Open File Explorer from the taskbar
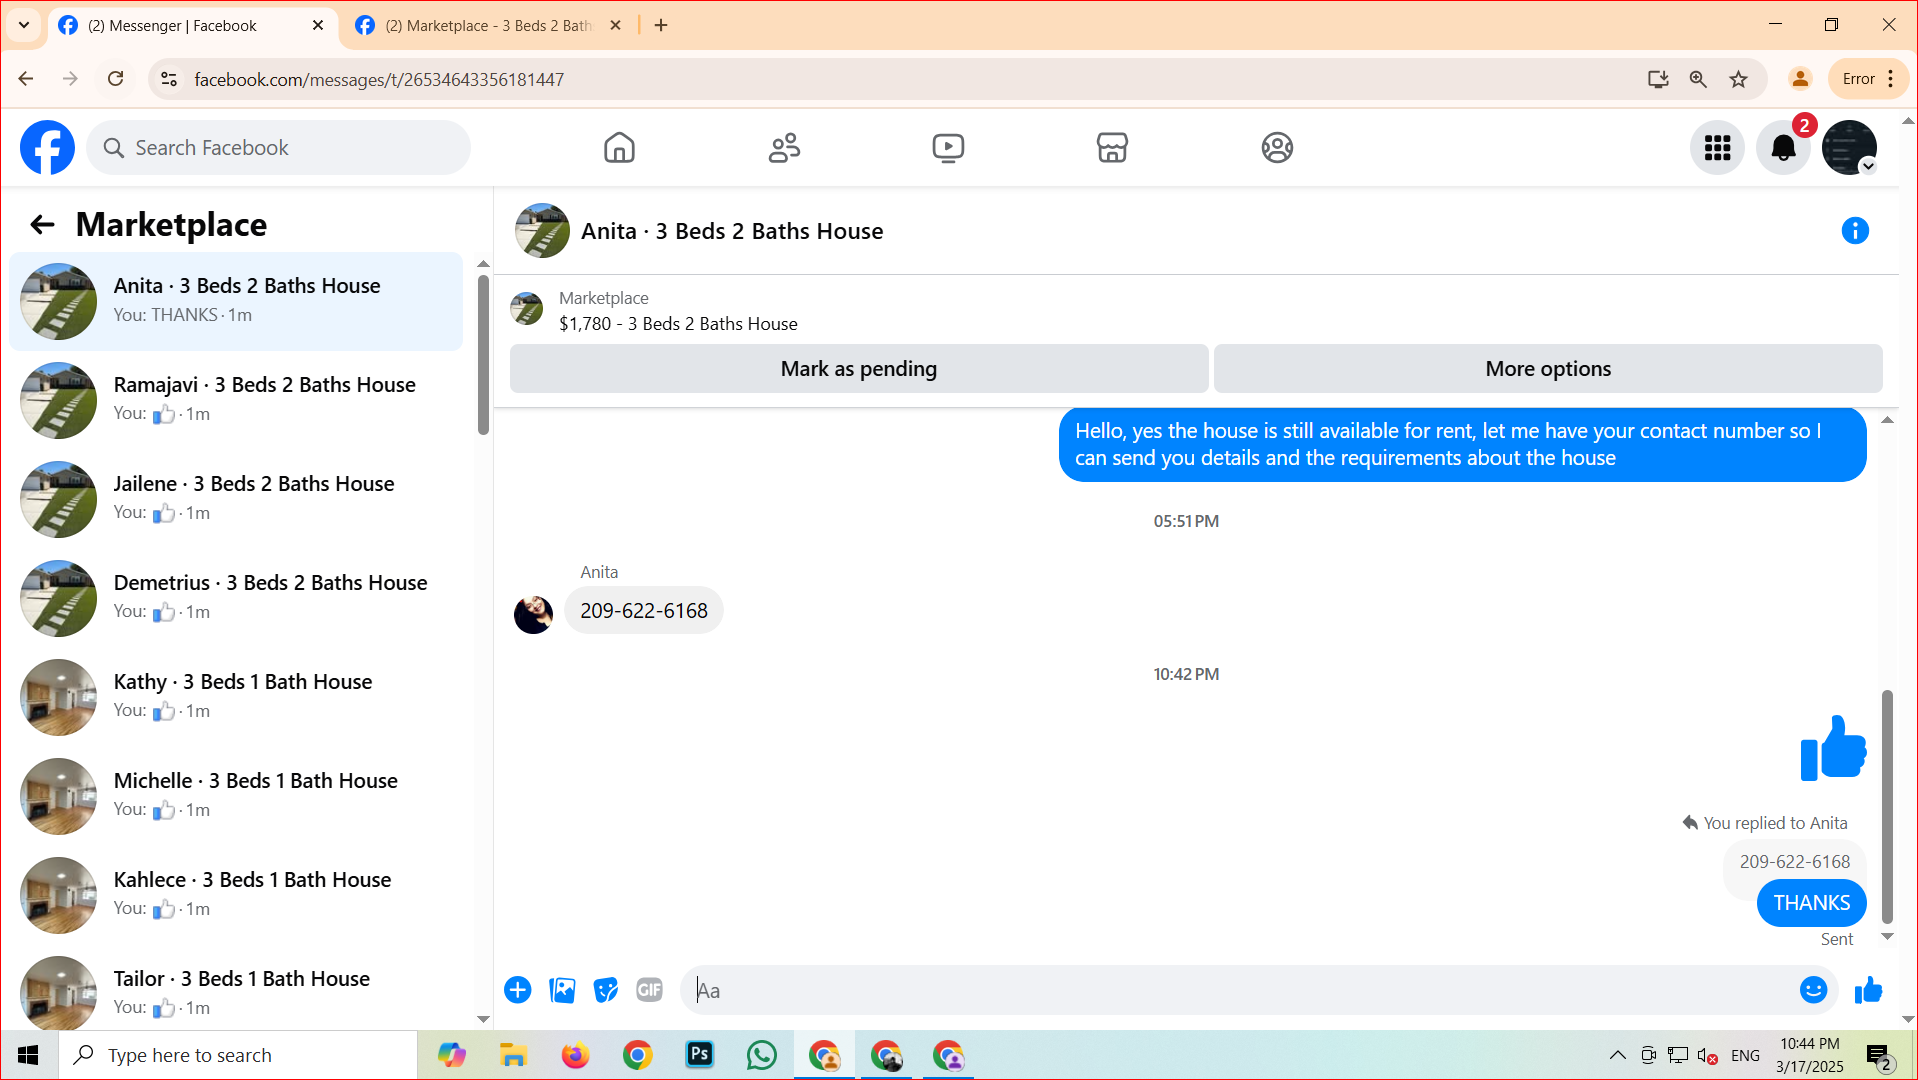The height and width of the screenshot is (1080, 1918). 513,1055
